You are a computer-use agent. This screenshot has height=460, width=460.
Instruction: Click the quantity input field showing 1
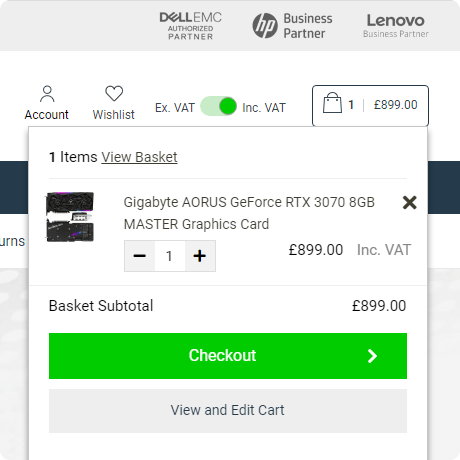[x=170, y=256]
